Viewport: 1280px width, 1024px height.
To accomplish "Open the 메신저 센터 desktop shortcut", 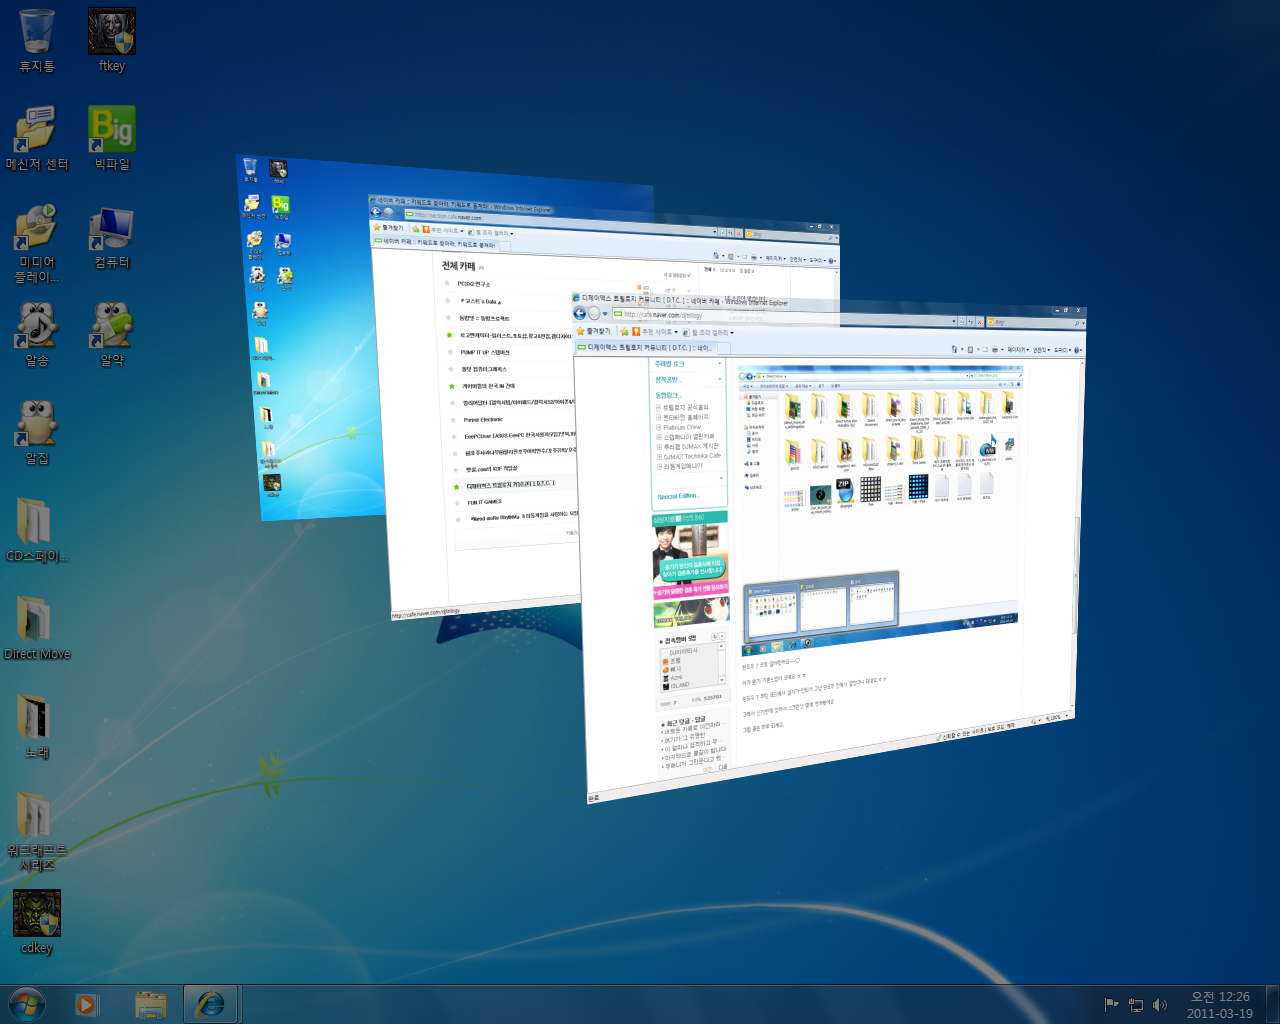I will (37, 140).
